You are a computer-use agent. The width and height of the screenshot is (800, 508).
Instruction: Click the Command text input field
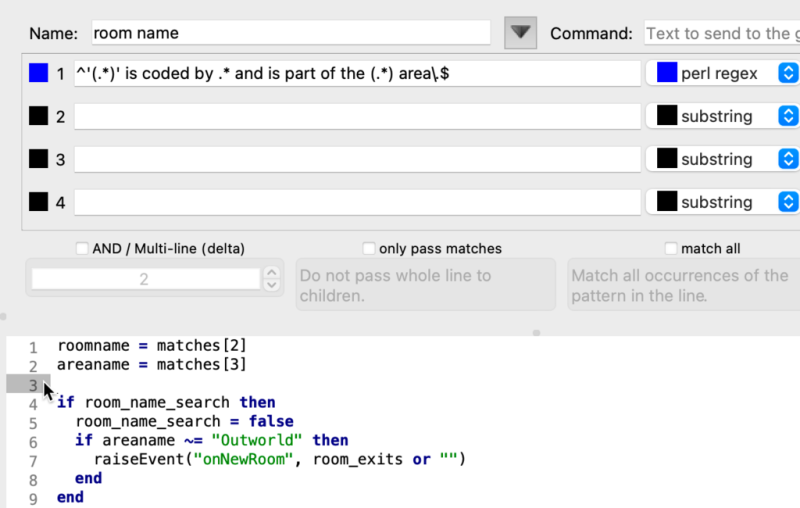click(720, 33)
